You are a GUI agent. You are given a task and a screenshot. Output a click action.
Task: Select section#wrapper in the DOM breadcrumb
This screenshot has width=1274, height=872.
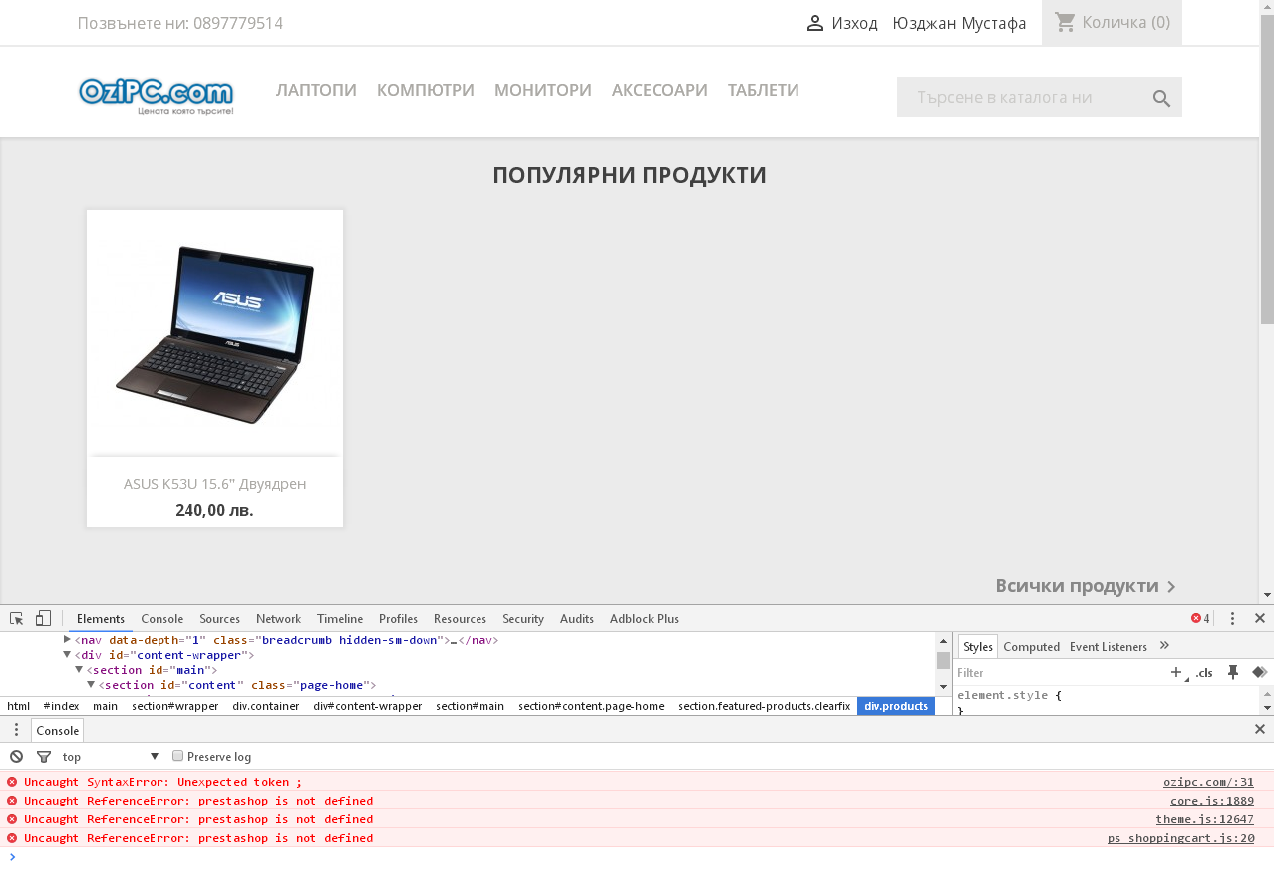coord(175,706)
